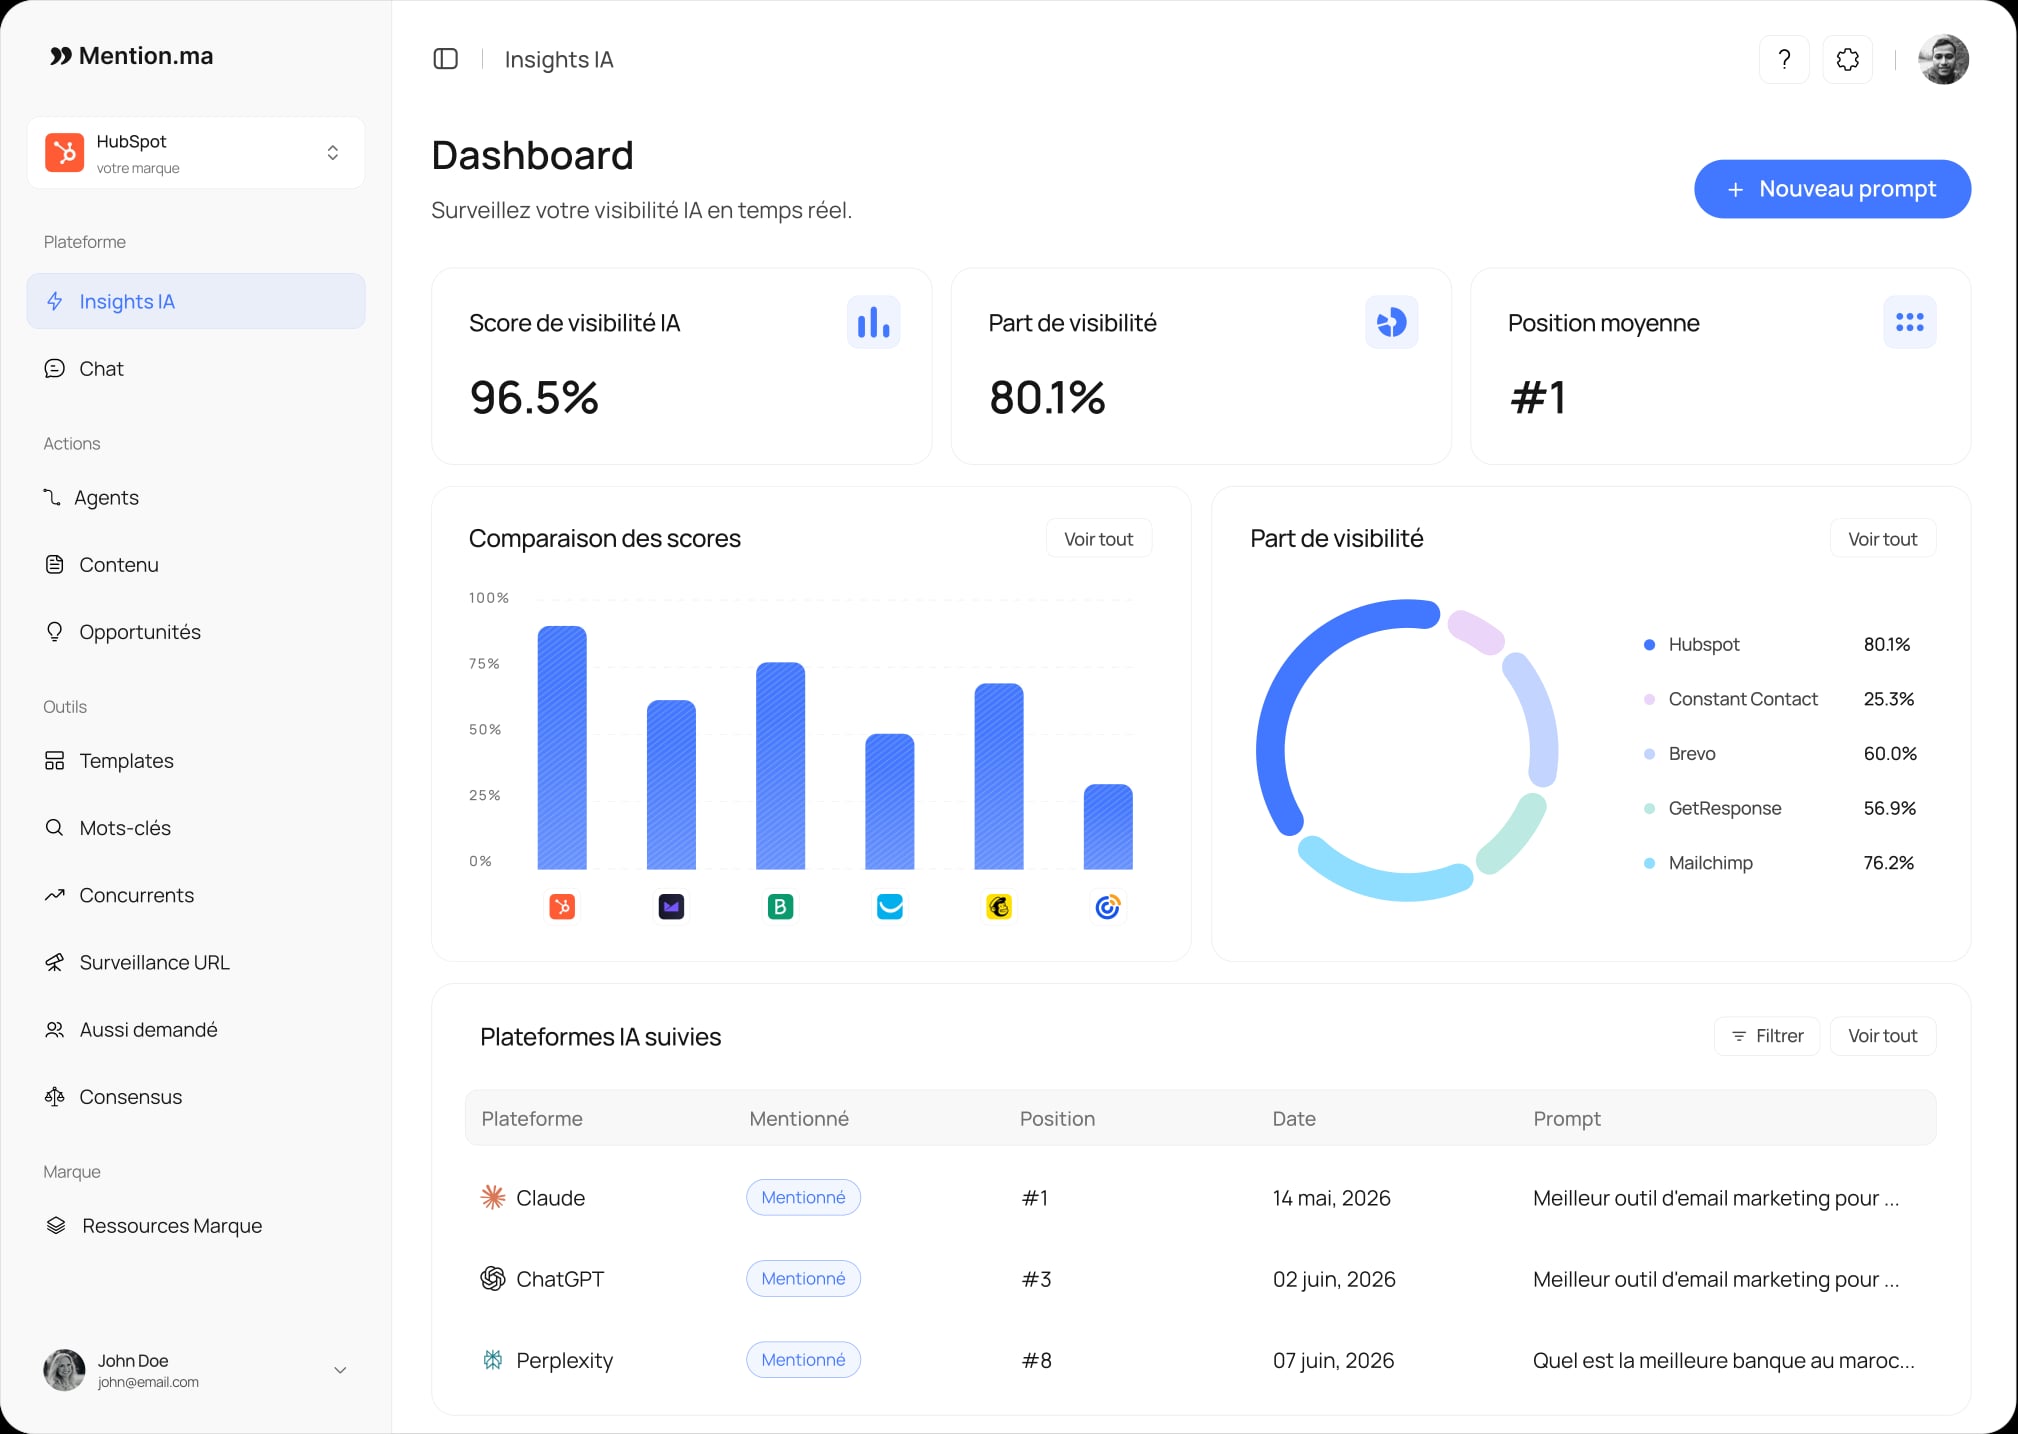This screenshot has height=1434, width=2018.
Task: Click the pie chart icon on the Part de visibilité card
Action: click(1391, 322)
